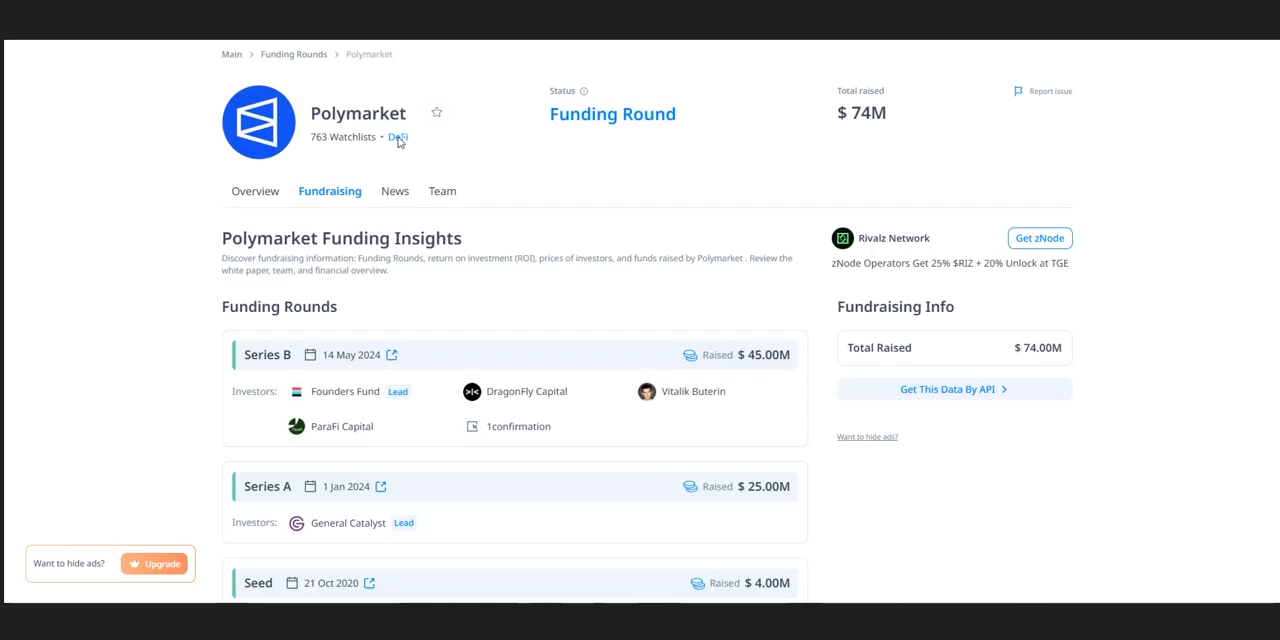The width and height of the screenshot is (1280, 640).
Task: Click the Rivalz Network logo icon
Action: point(842,238)
